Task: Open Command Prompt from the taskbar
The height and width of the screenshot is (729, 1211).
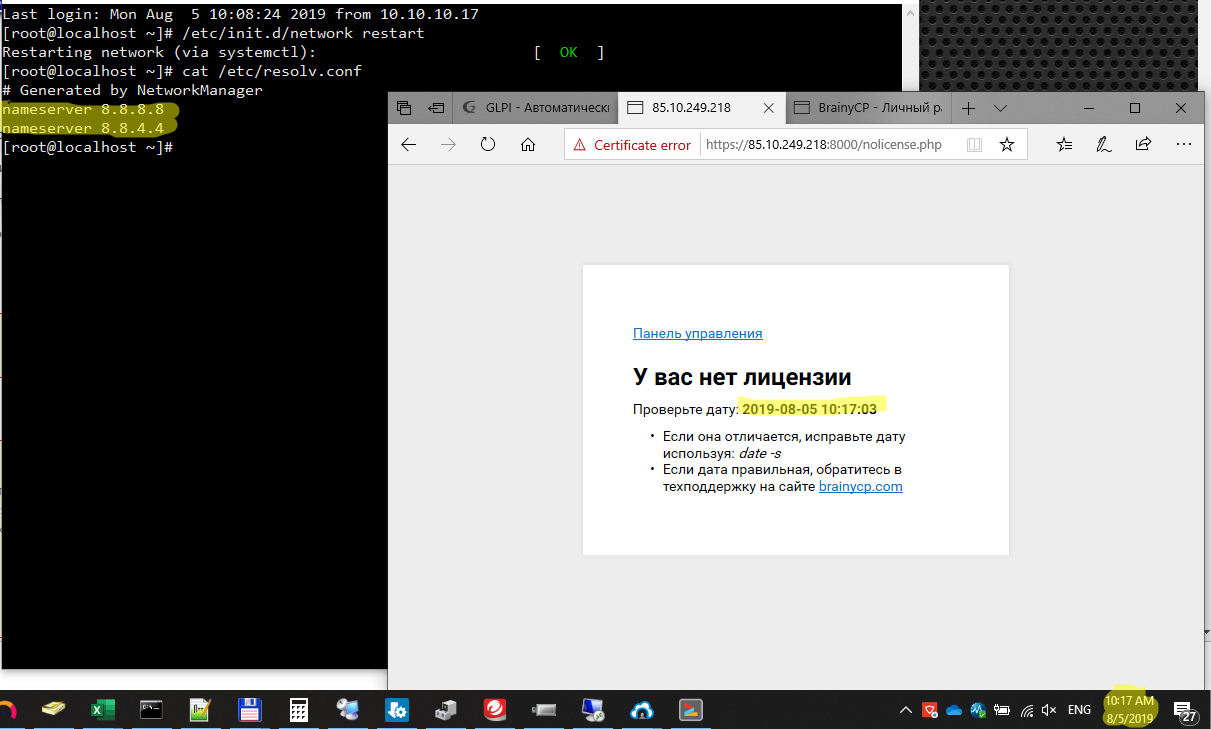Action: point(150,710)
